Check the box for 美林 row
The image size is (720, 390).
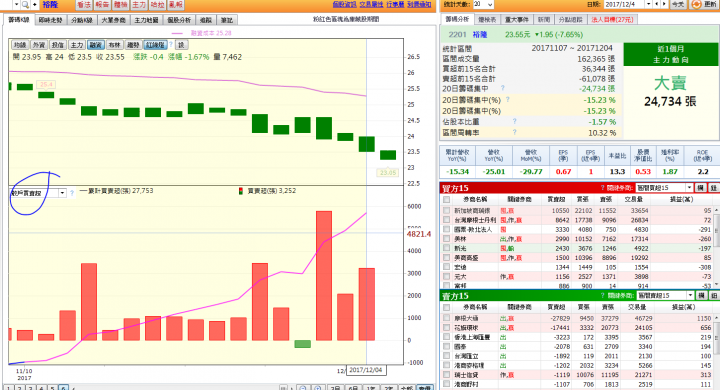(x=446, y=239)
